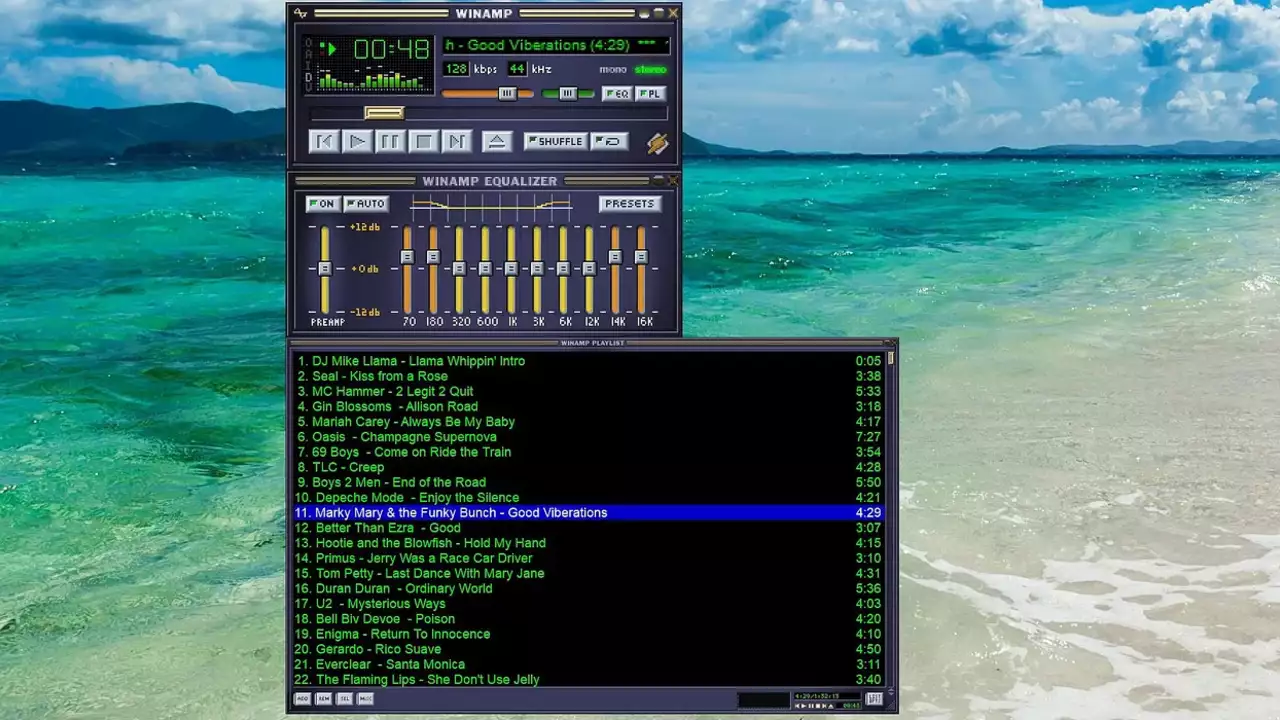Toggle Shuffle mode
The image size is (1280, 720).
tap(555, 142)
